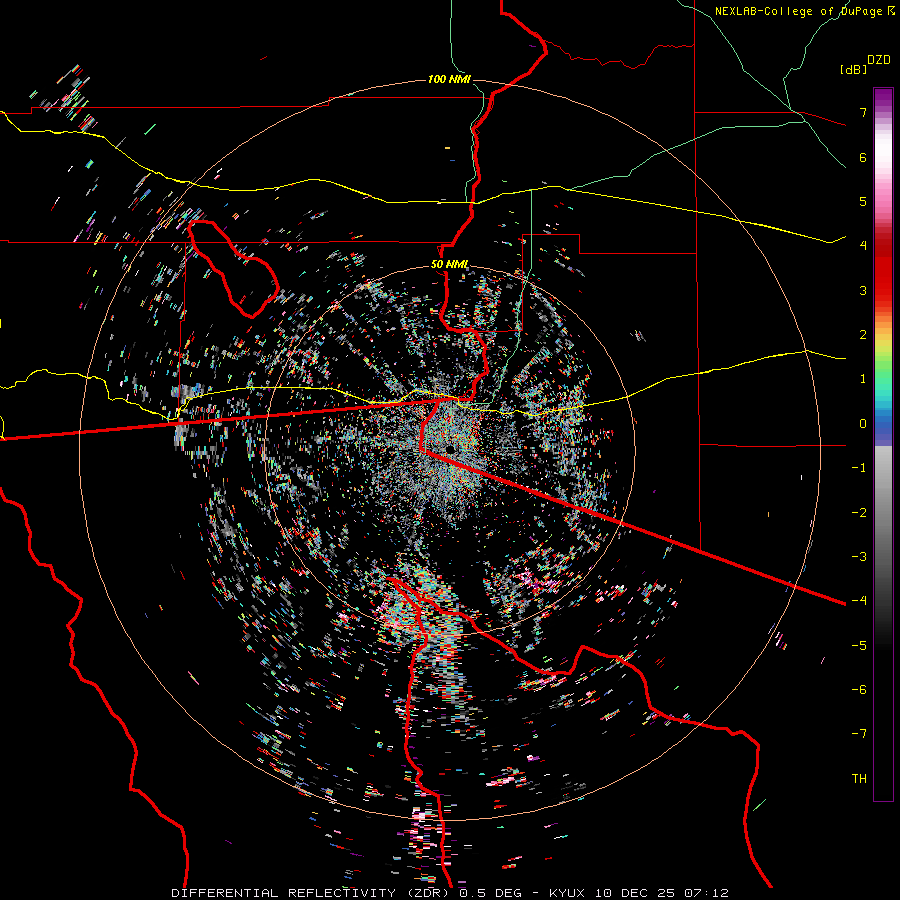Click the black radar site dot at center
Screen dimensions: 900x900
click(x=450, y=449)
